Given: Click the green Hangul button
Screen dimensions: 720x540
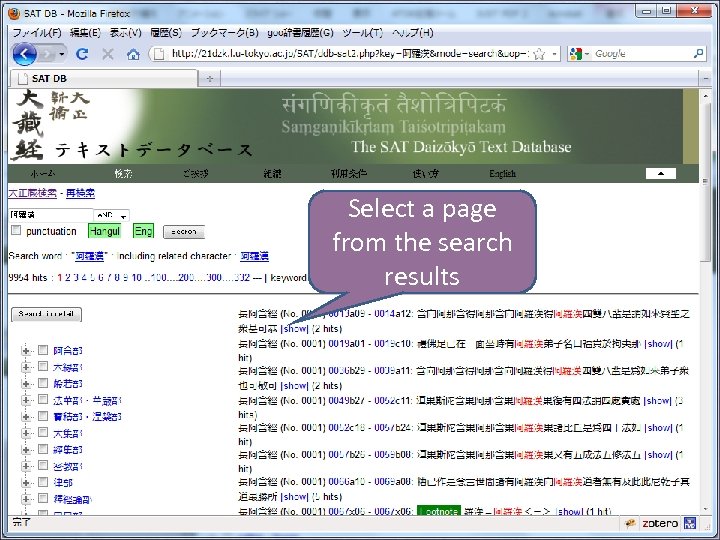Looking at the screenshot, I should pos(104,231).
